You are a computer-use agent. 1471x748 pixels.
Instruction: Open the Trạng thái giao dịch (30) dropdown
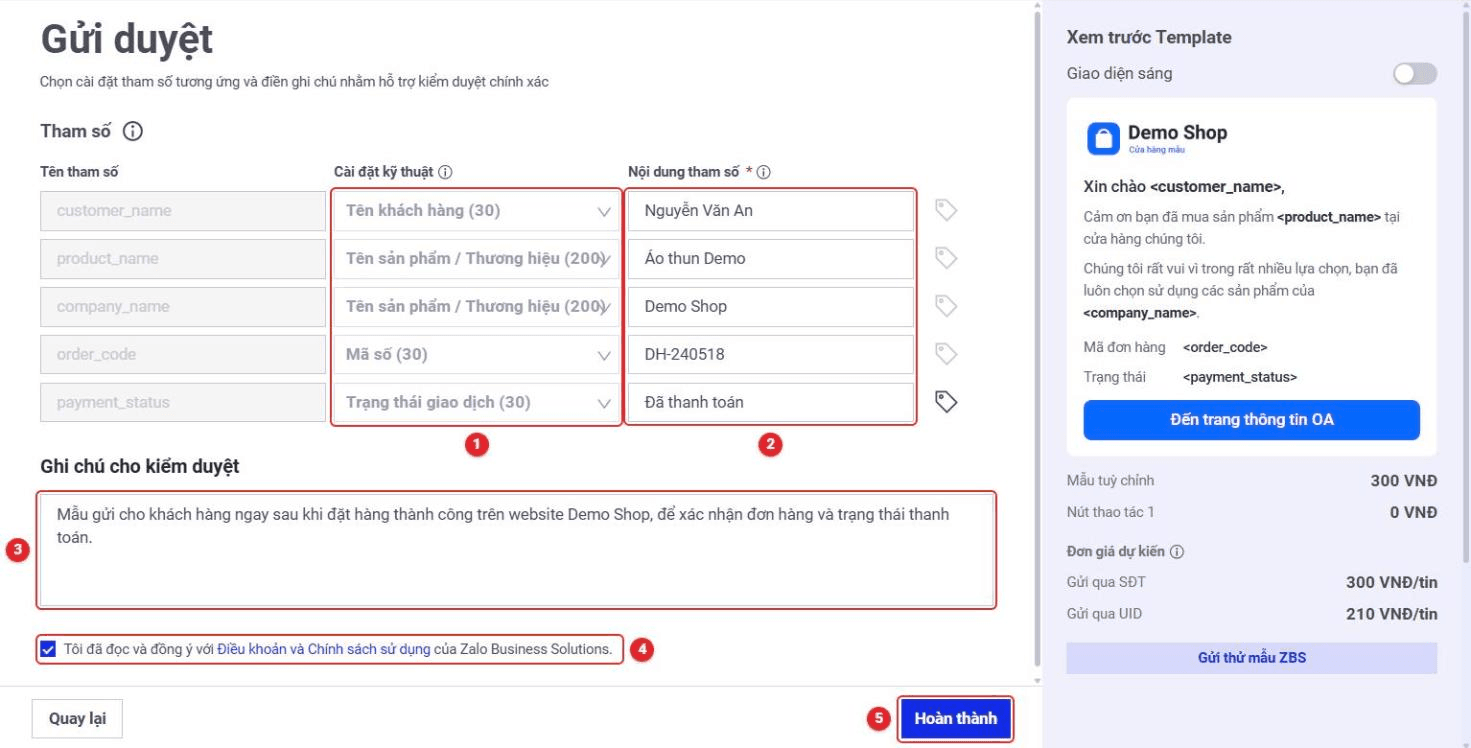(477, 403)
